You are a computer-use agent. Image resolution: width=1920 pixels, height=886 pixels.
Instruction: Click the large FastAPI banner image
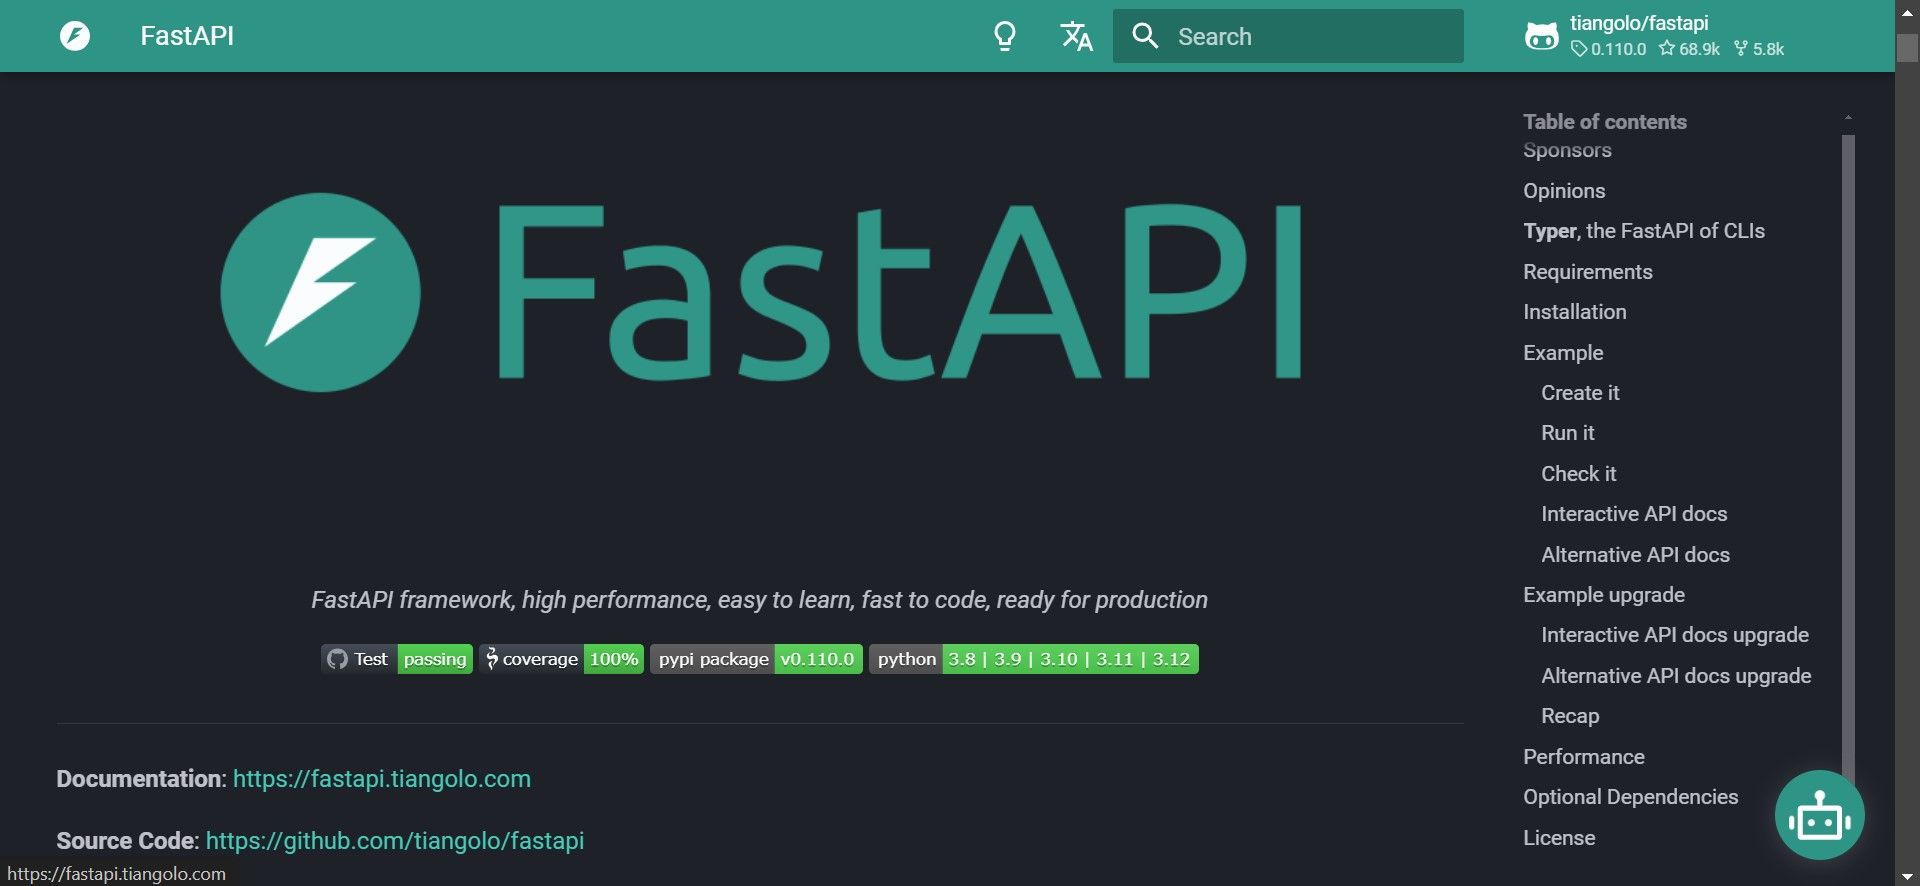point(760,292)
